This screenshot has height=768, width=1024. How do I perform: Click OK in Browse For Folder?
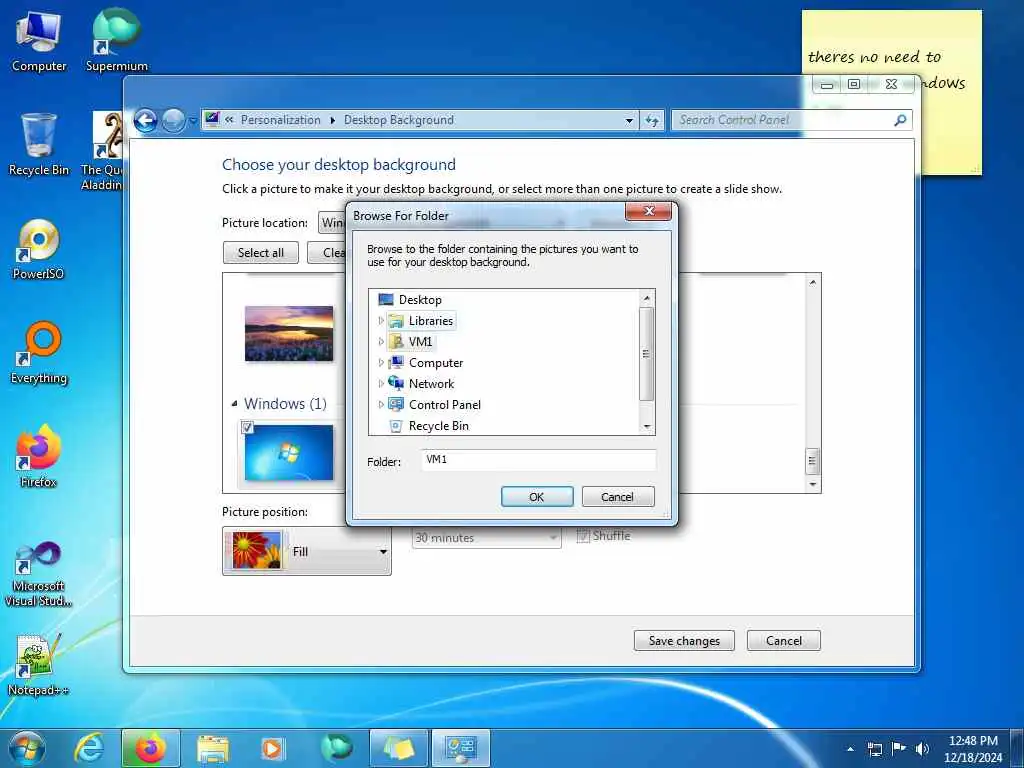tap(537, 496)
